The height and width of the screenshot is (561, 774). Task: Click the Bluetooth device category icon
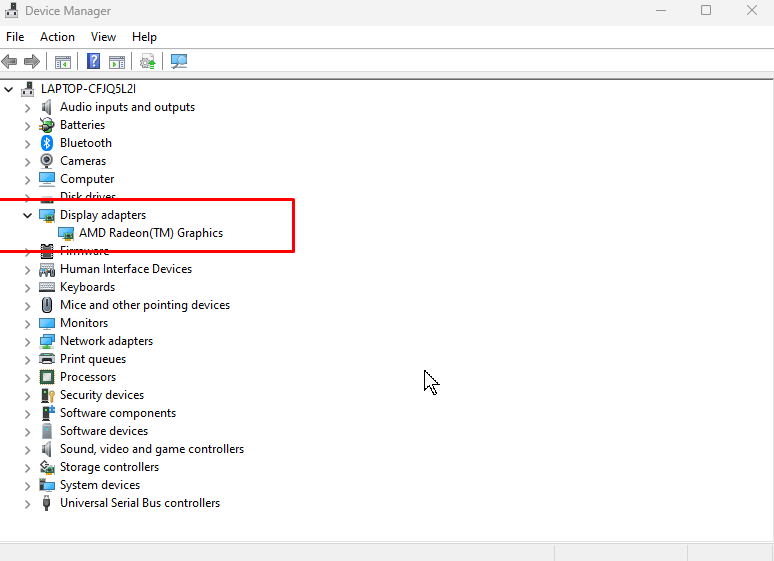pyautogui.click(x=47, y=143)
